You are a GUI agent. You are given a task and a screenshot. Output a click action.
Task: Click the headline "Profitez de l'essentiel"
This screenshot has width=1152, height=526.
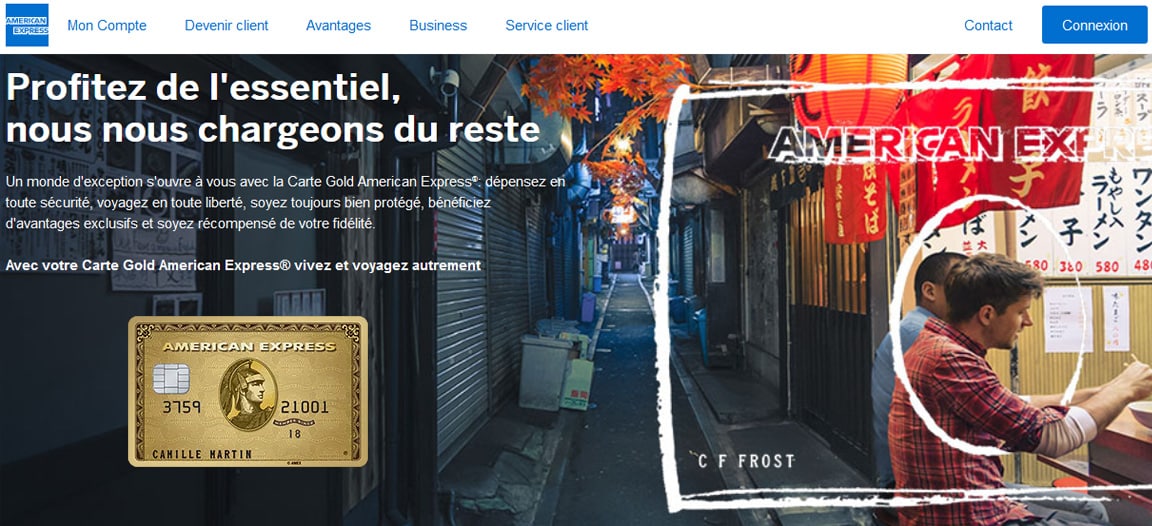pos(204,89)
